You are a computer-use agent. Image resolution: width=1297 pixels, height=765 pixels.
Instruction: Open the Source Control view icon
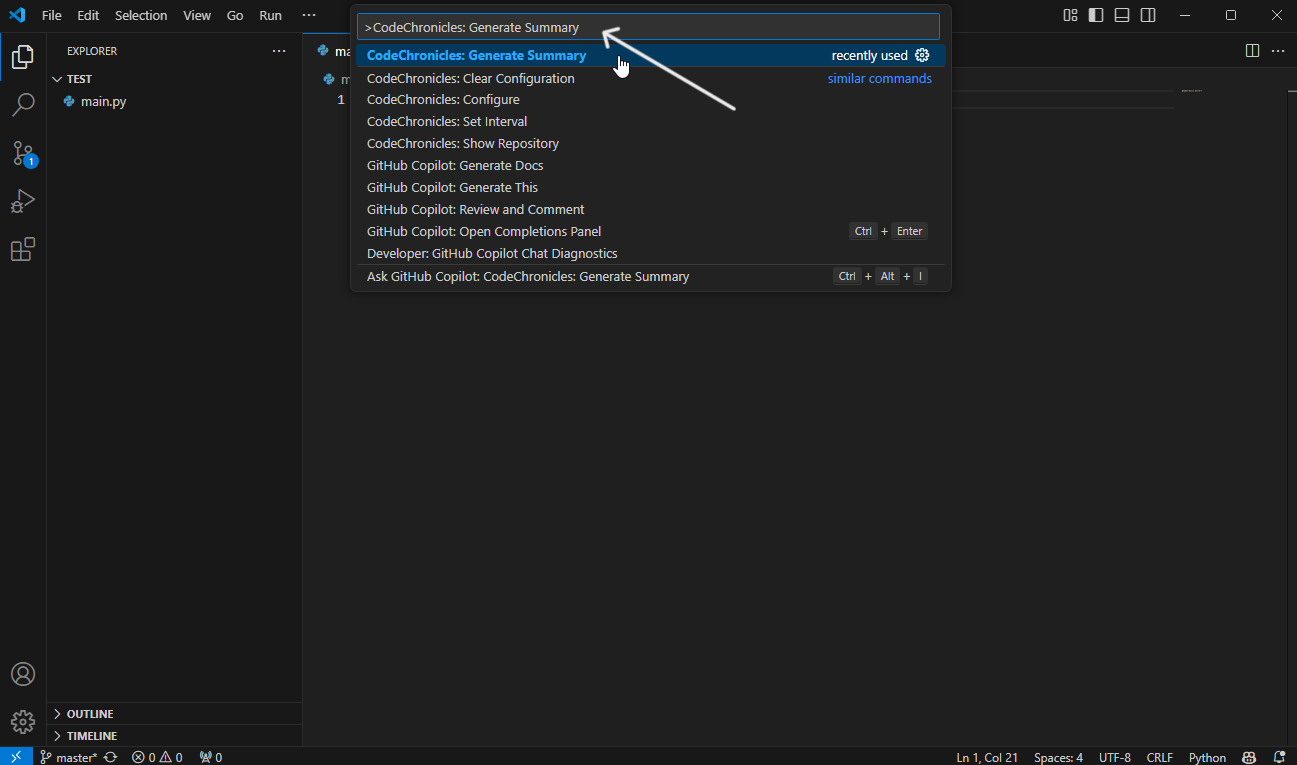tap(23, 153)
